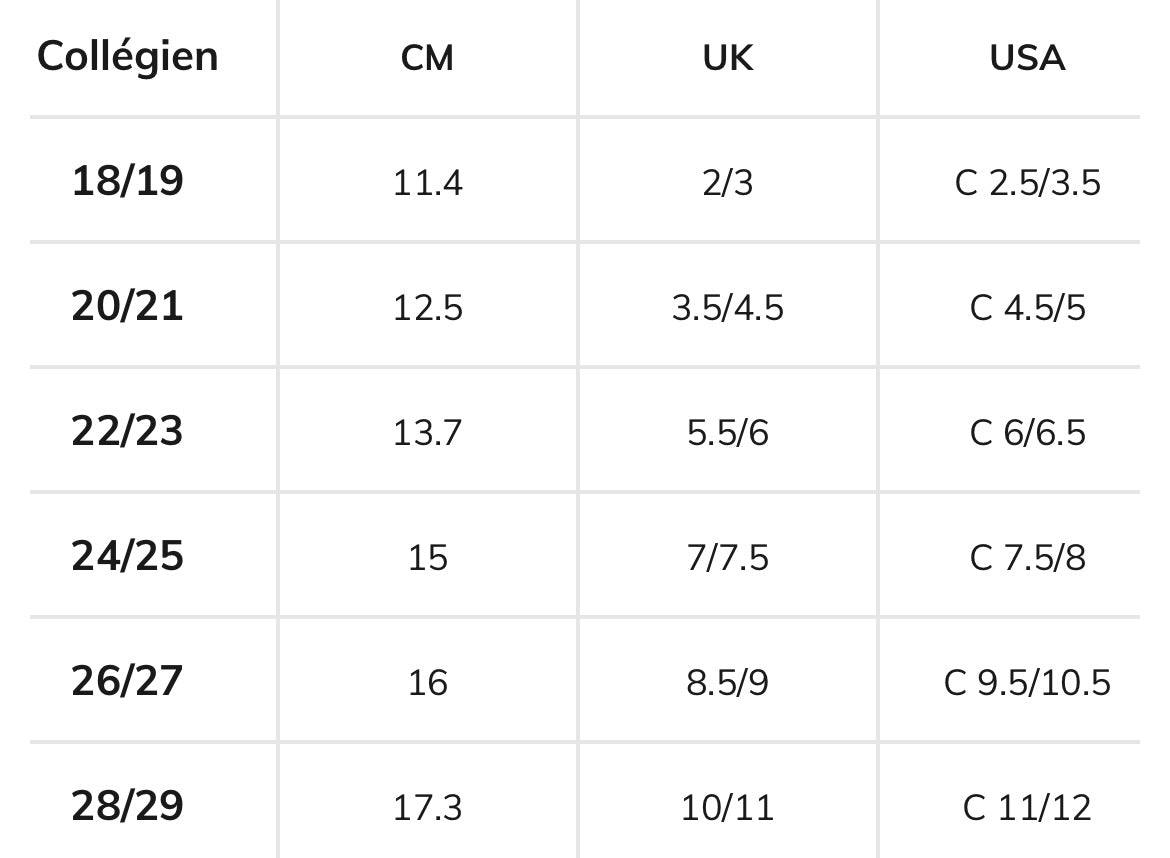Select the 28/29 size row label

(x=128, y=806)
